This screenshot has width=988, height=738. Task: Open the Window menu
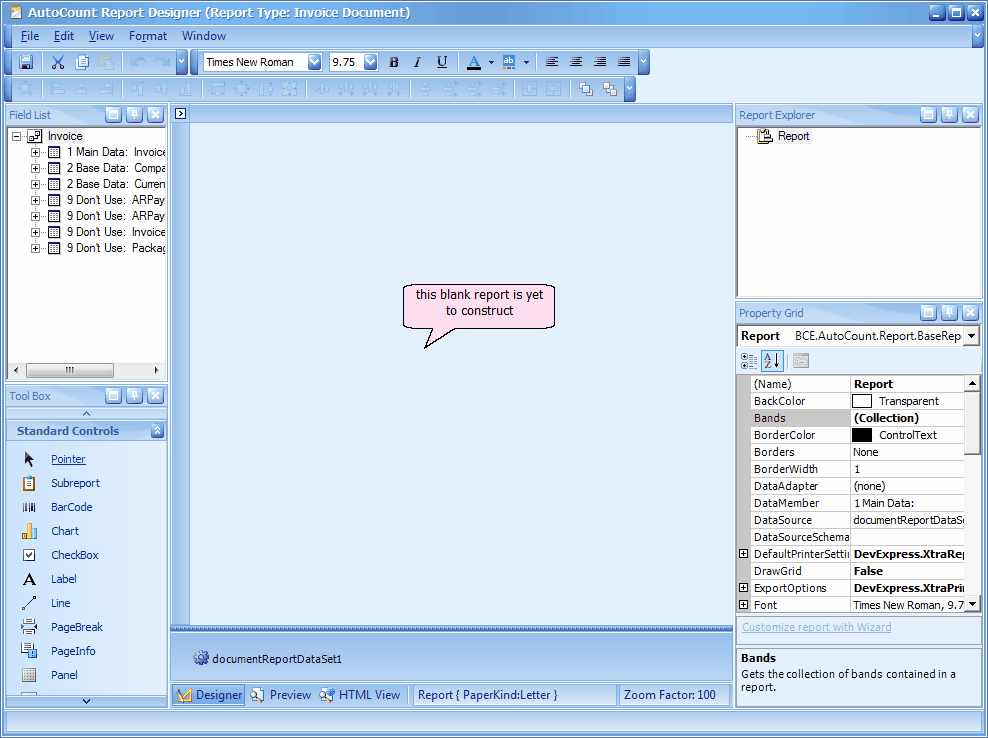click(204, 36)
